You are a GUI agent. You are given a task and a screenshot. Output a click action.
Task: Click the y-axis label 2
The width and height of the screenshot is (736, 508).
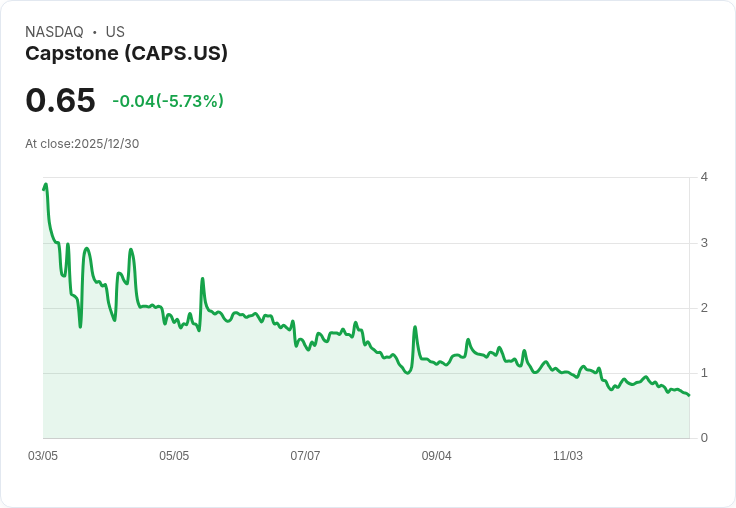tap(705, 308)
